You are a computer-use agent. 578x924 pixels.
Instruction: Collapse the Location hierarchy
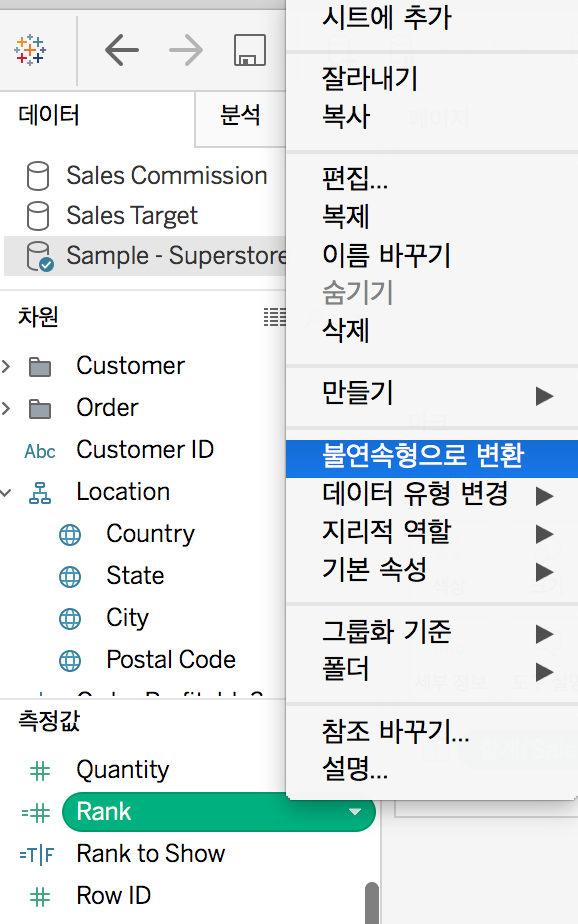[x=6, y=492]
